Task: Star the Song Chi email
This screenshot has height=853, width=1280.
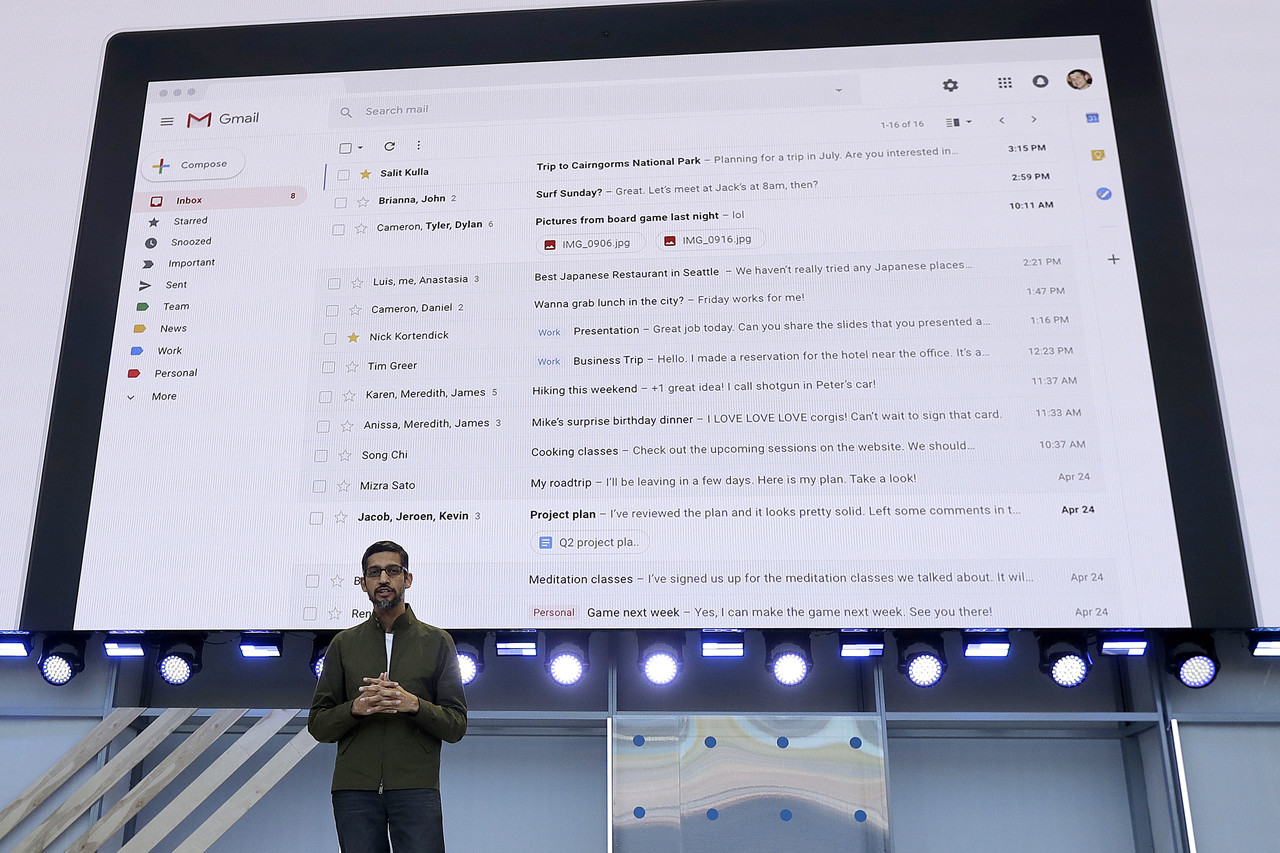Action: click(344, 455)
